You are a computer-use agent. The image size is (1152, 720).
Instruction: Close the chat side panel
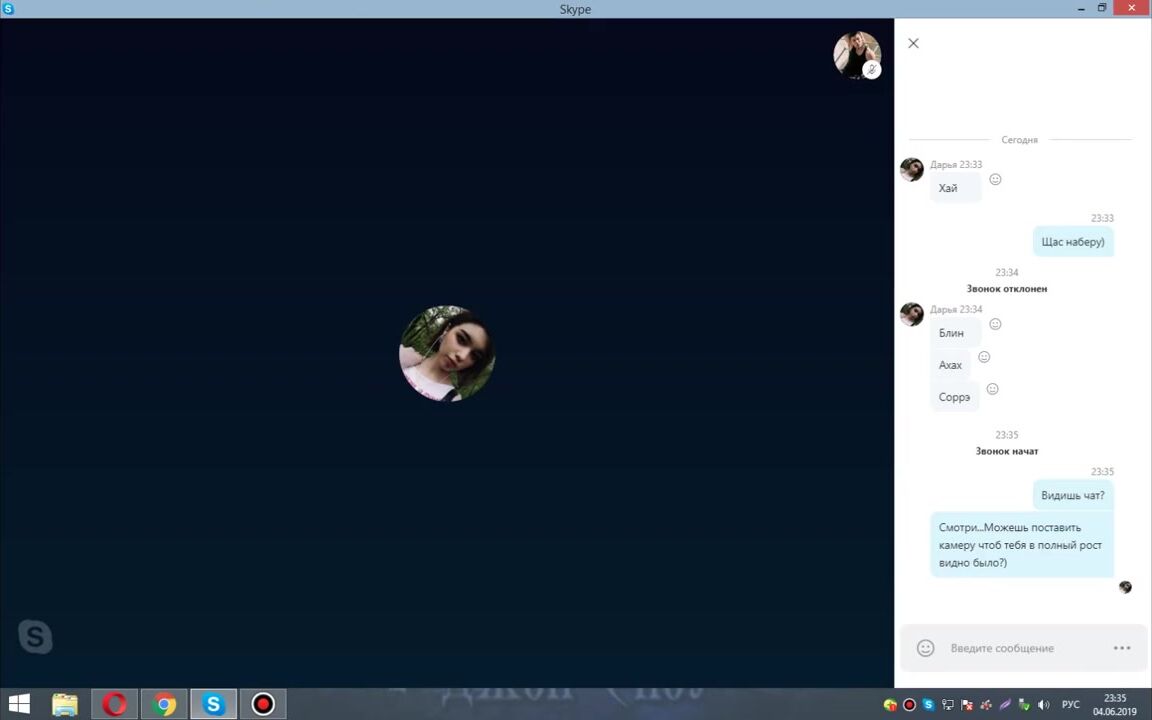click(x=913, y=43)
